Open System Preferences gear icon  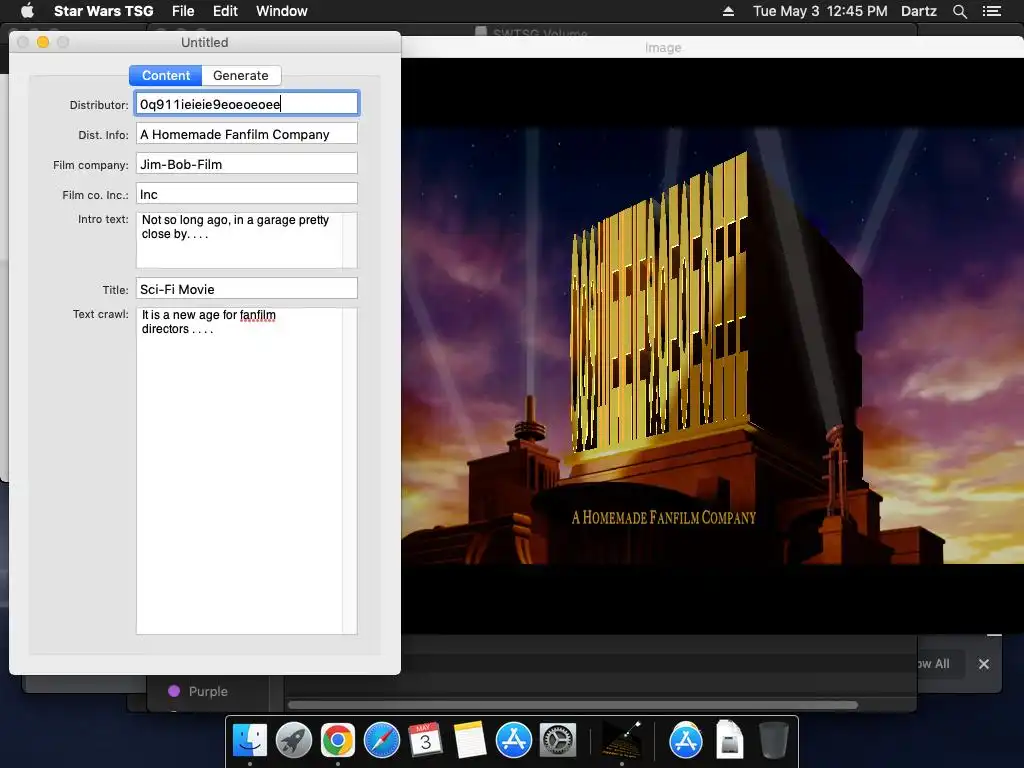click(x=558, y=741)
